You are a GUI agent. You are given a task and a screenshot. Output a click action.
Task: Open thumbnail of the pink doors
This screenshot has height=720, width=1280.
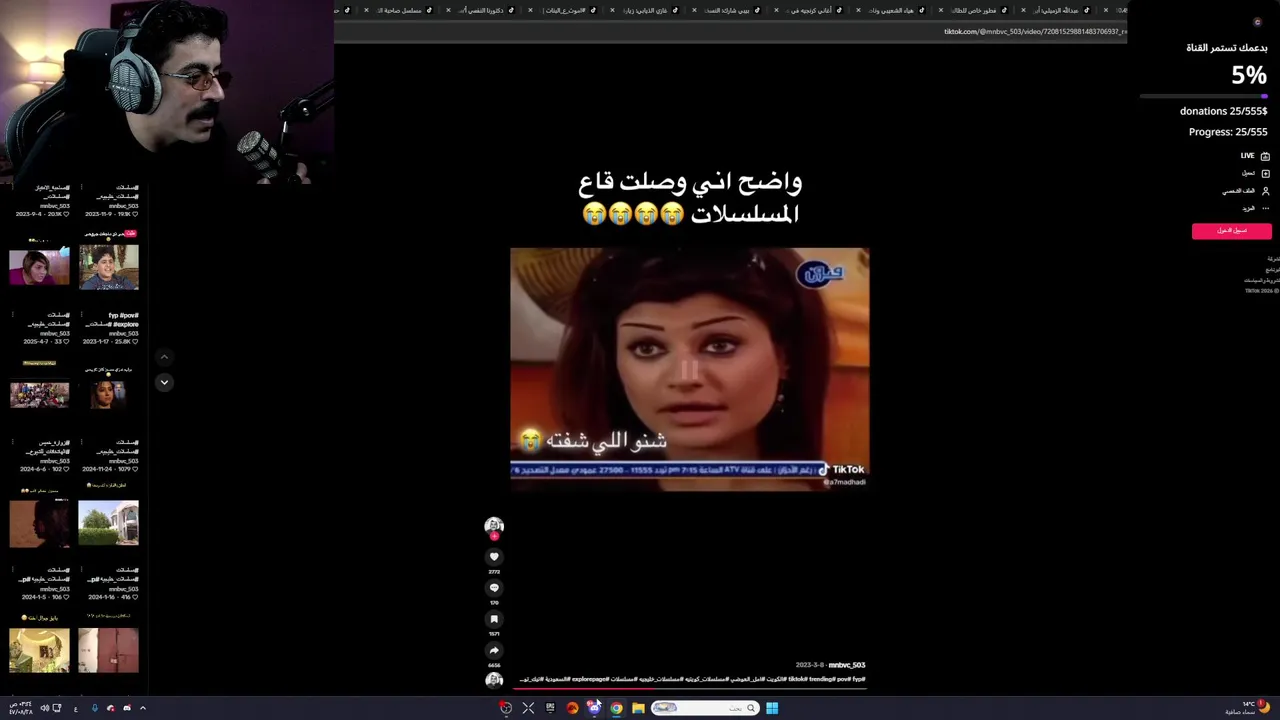coord(108,650)
